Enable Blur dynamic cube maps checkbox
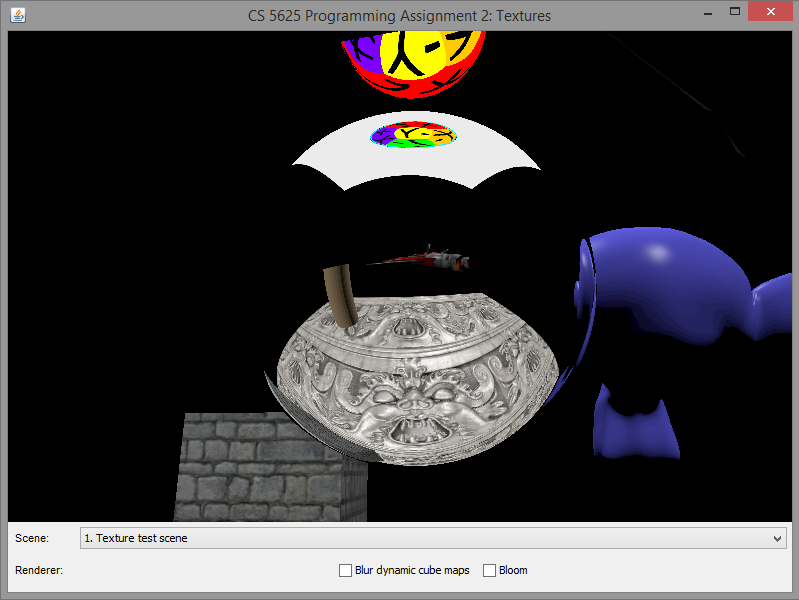This screenshot has width=799, height=600. 346,570
